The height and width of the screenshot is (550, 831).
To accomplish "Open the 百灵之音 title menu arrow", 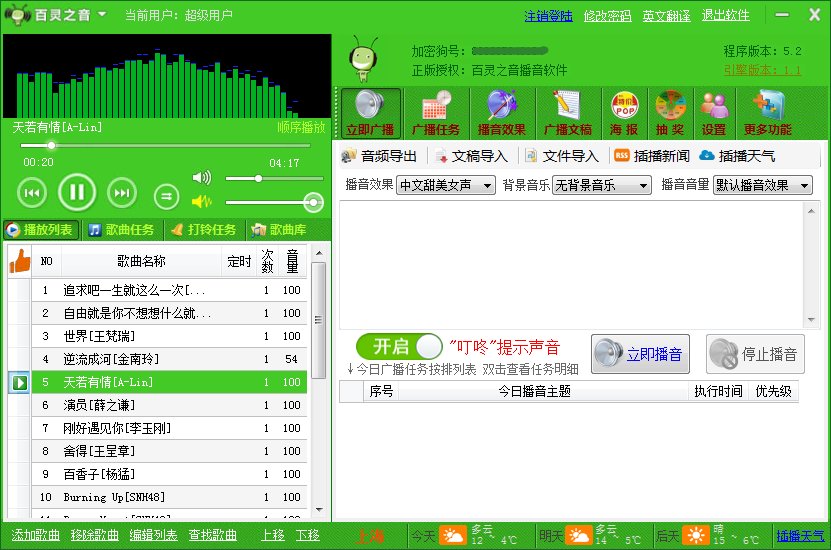I will pyautogui.click(x=102, y=14).
